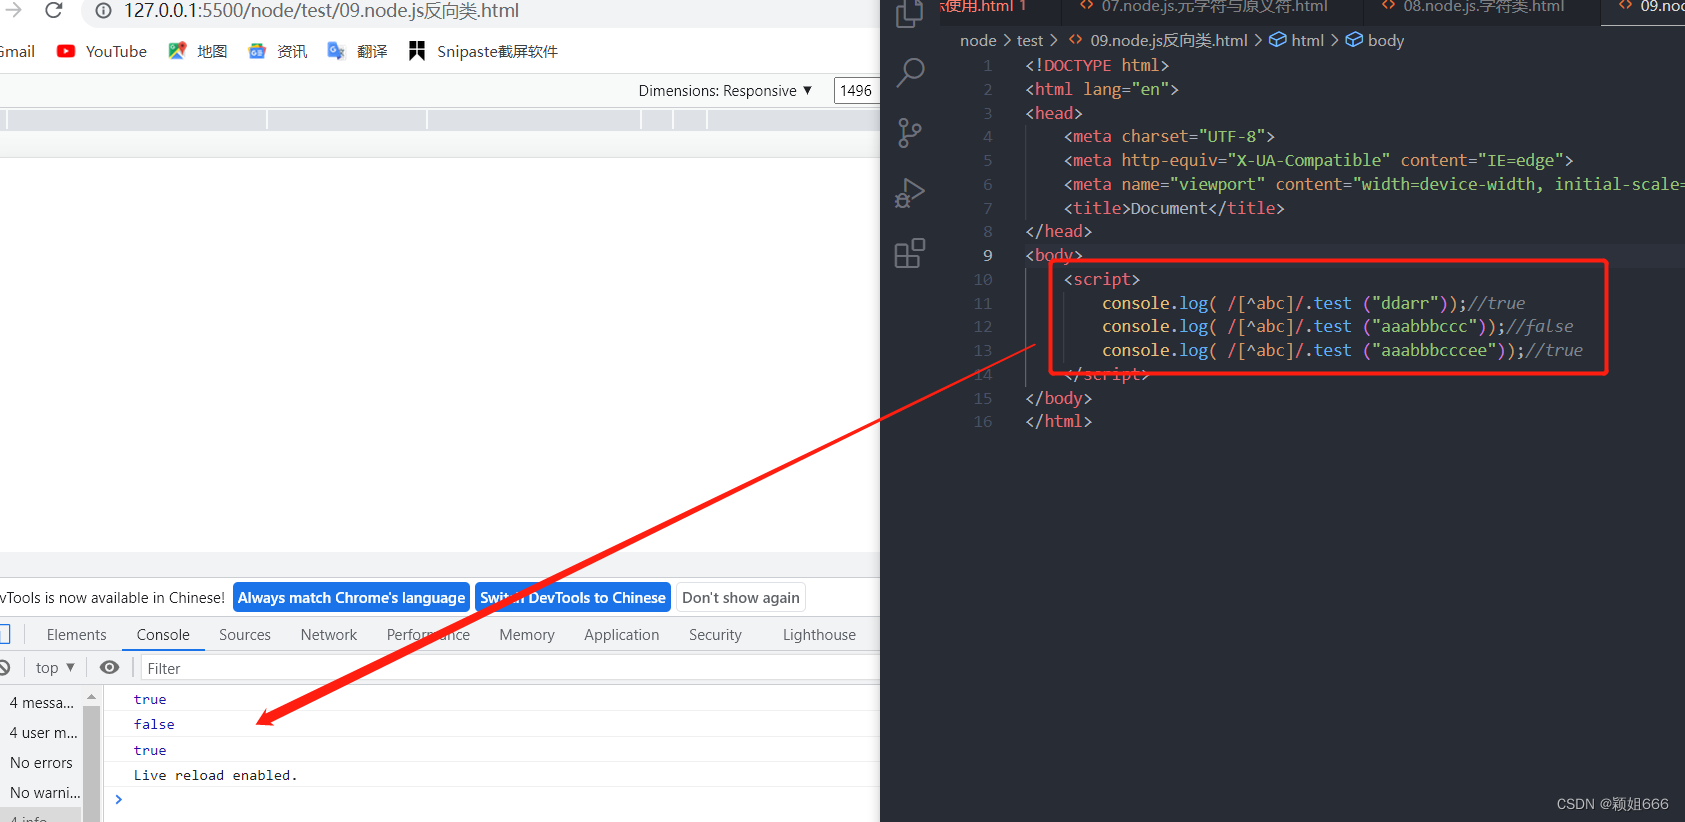Screen dimensions: 1685x822
Task: Clear the console with the ban icon
Action: (4, 668)
